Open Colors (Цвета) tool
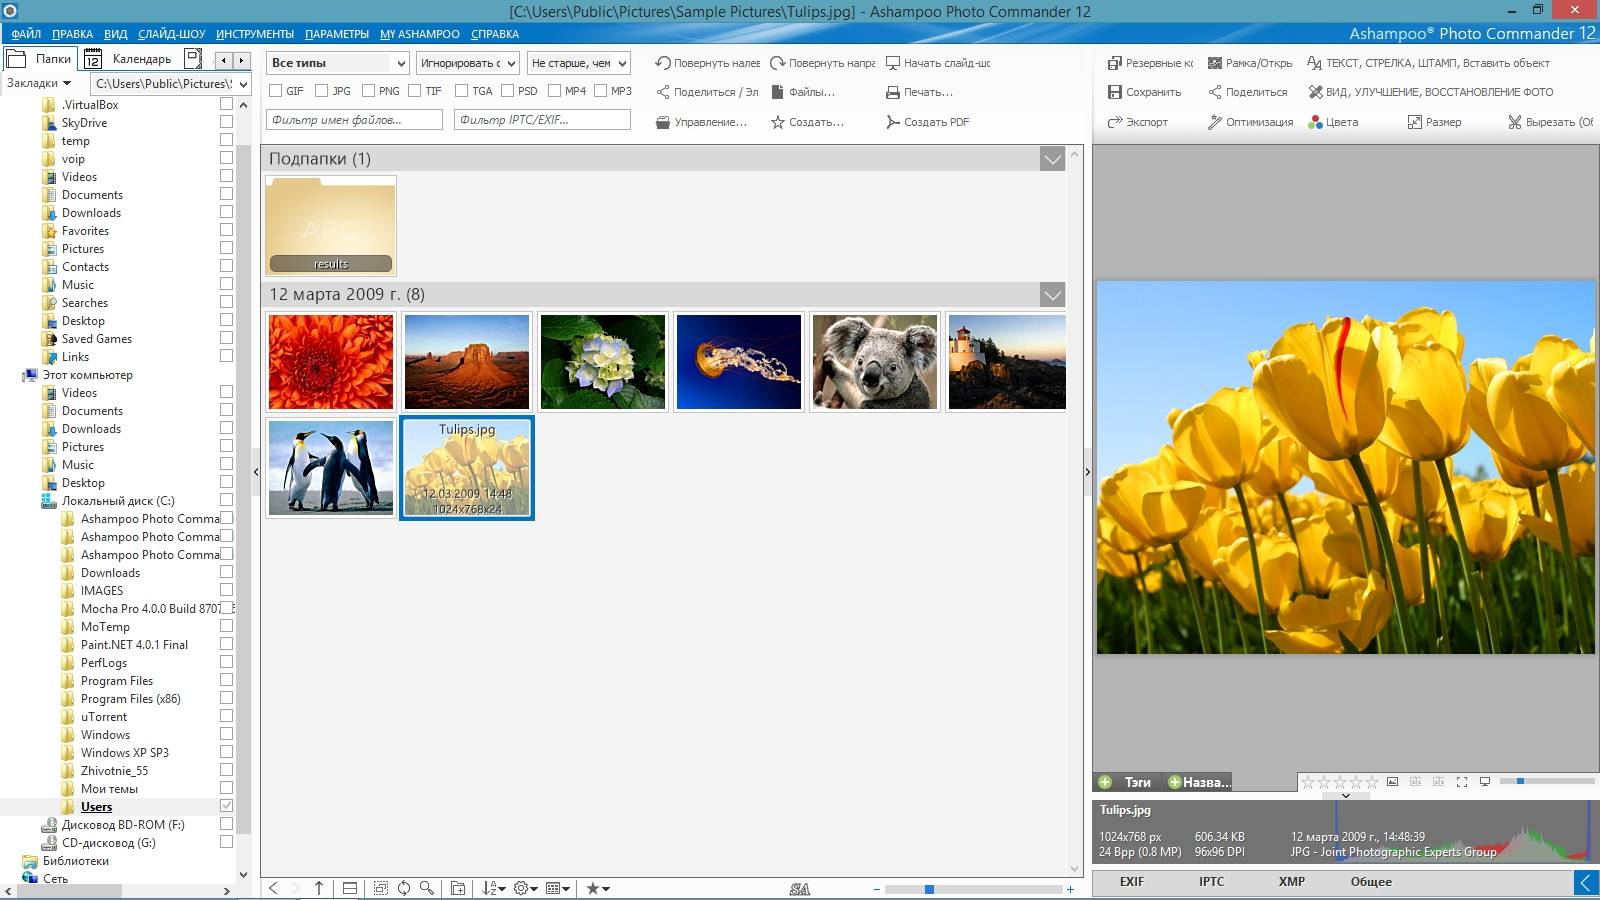The image size is (1600, 900). pos(1333,122)
